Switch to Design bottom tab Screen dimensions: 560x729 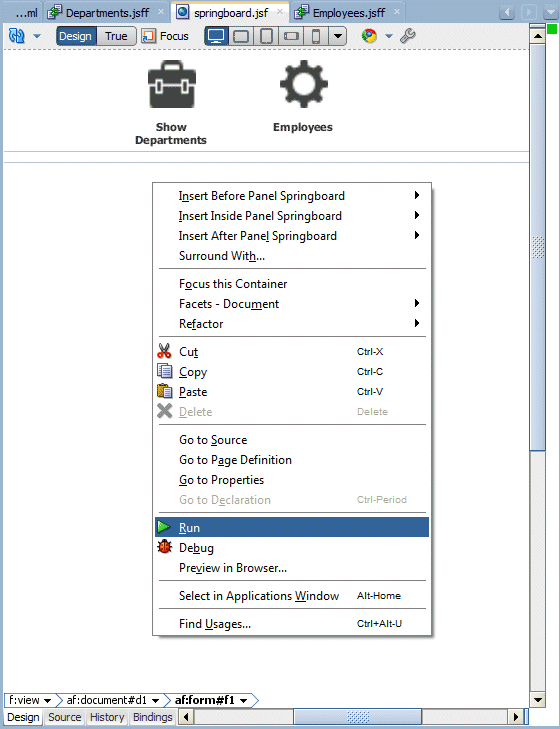23,717
